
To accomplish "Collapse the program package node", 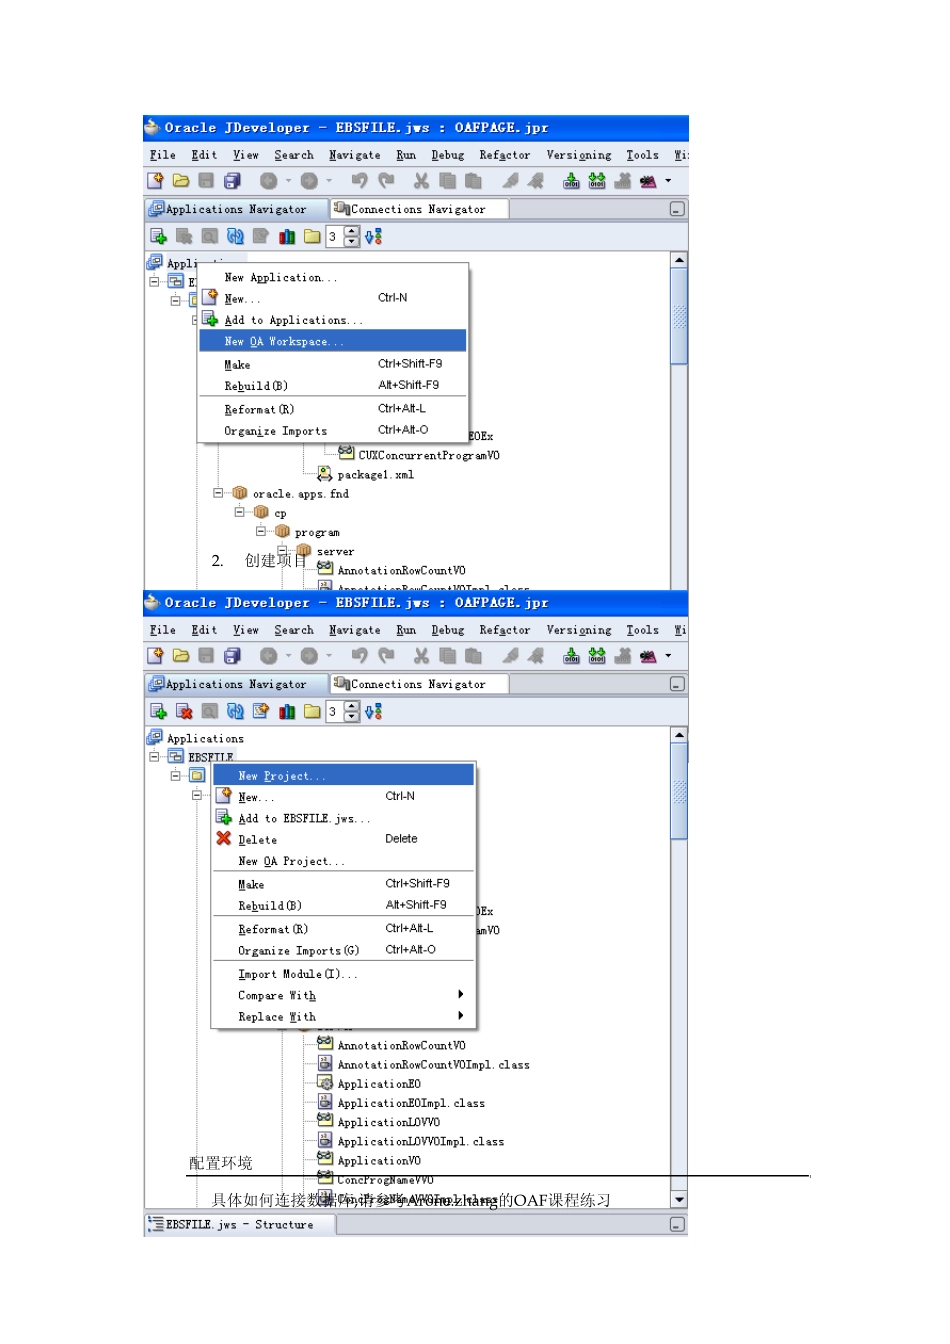I will [x=261, y=531].
